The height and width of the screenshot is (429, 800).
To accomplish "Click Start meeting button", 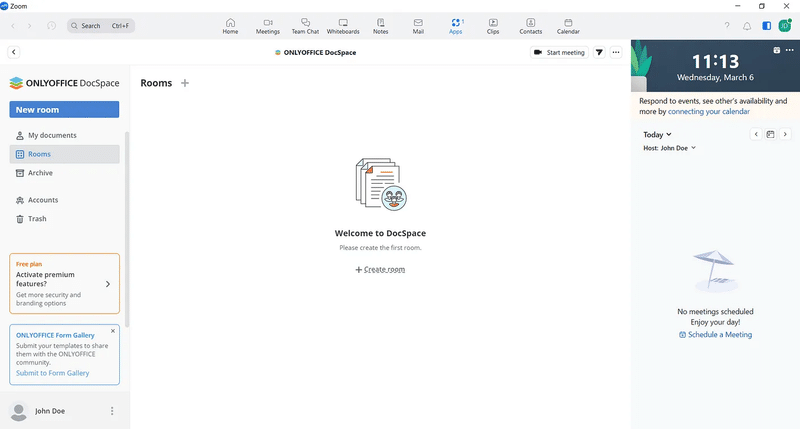I will 559,52.
